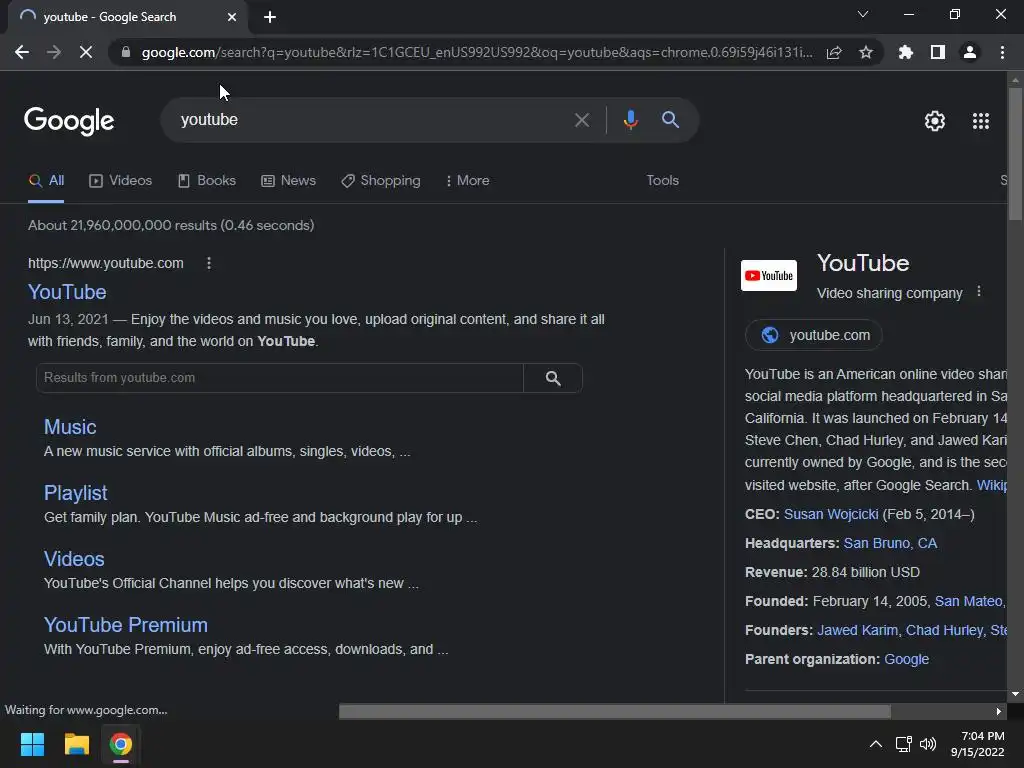Switch to Shopping results tab

point(381,181)
